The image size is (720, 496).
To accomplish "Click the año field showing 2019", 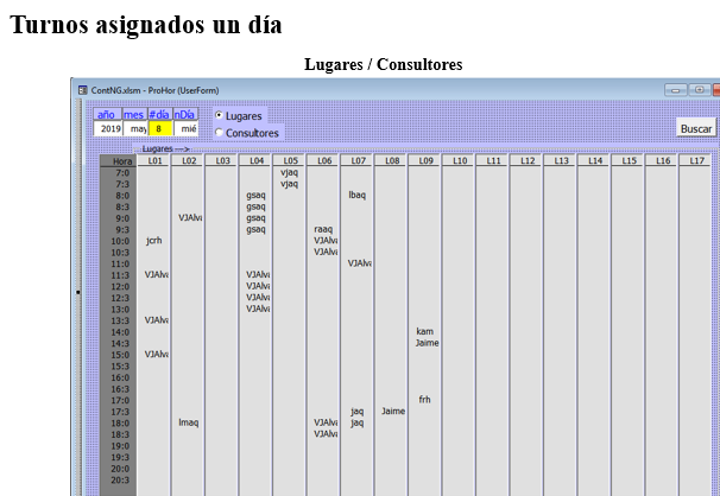I will (x=108, y=129).
